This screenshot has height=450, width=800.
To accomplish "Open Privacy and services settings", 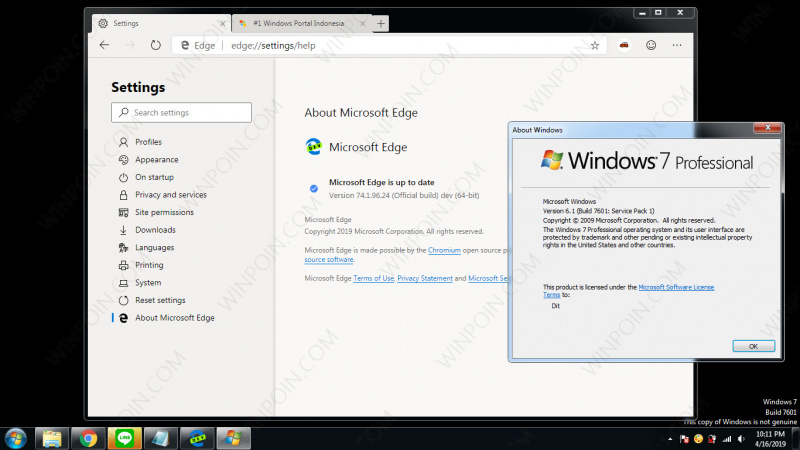I will (x=170, y=195).
